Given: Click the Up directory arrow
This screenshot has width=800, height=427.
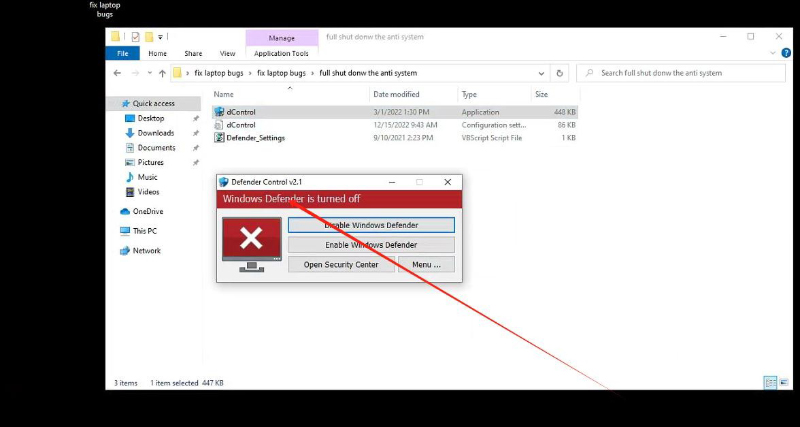Looking at the screenshot, I should pyautogui.click(x=162, y=73).
